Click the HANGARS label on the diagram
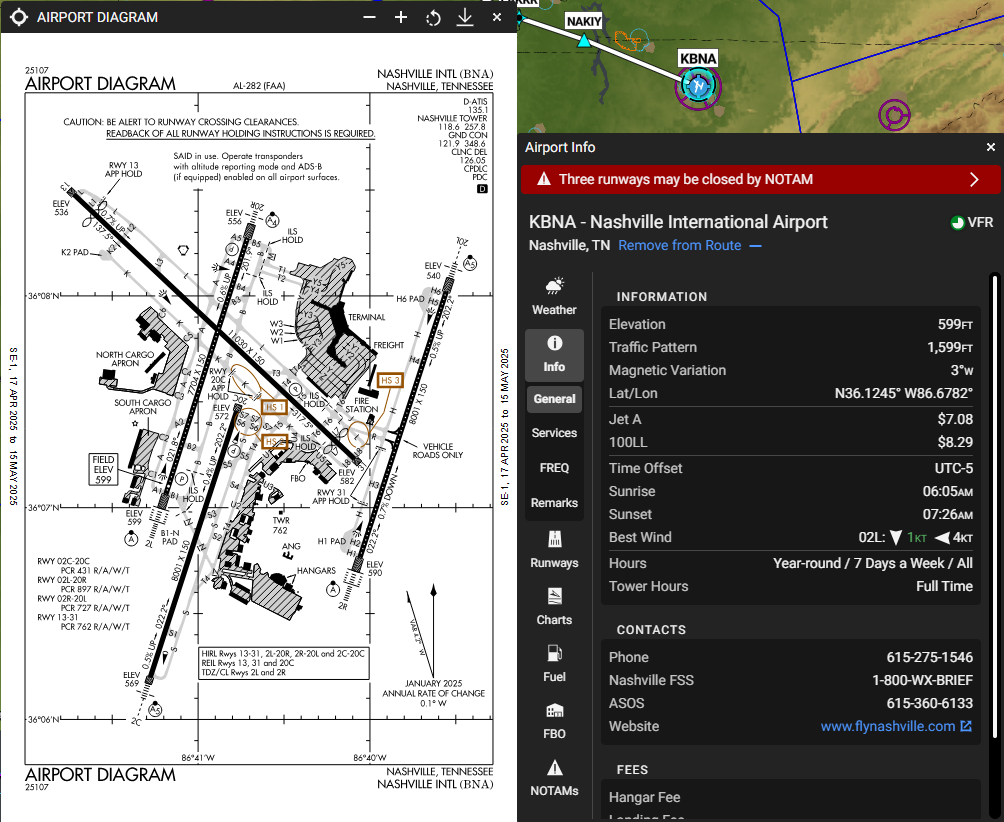Image resolution: width=1004 pixels, height=822 pixels. tap(316, 570)
